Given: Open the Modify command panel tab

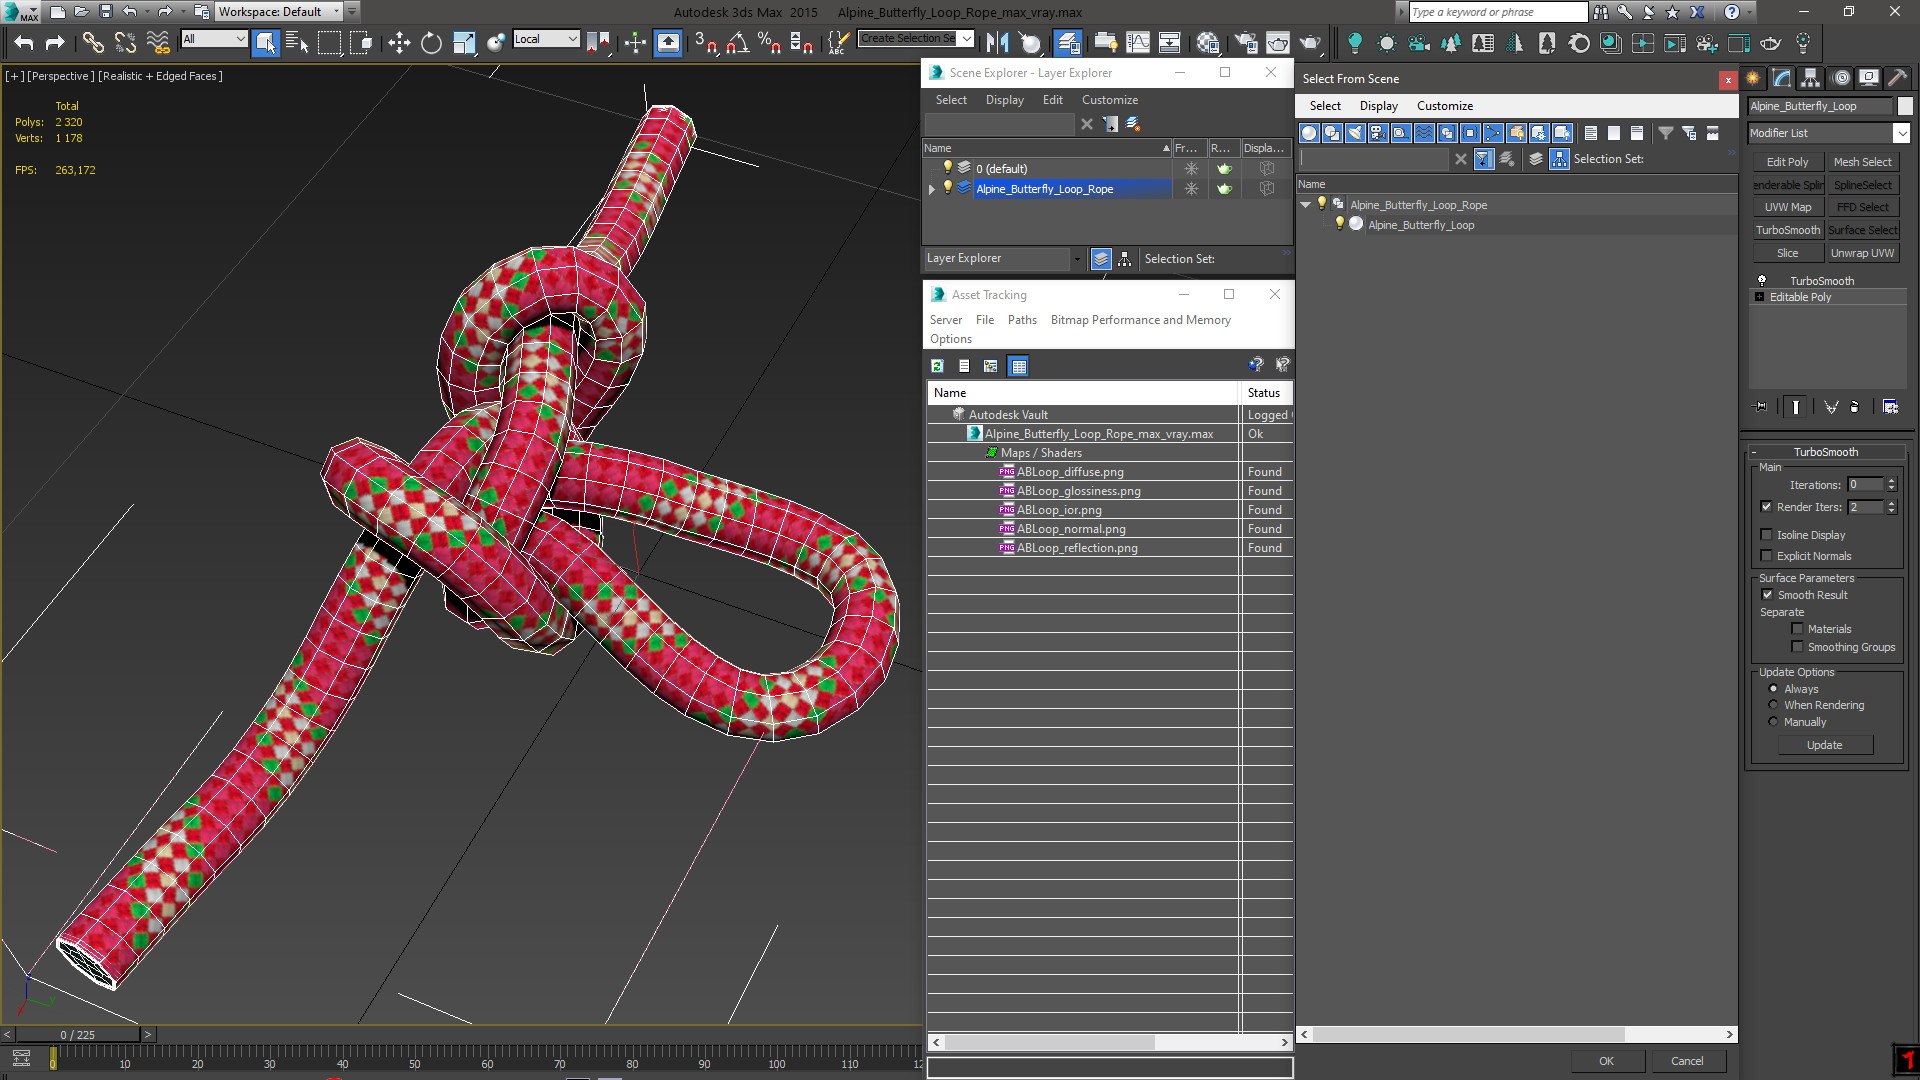Looking at the screenshot, I should click(1782, 78).
